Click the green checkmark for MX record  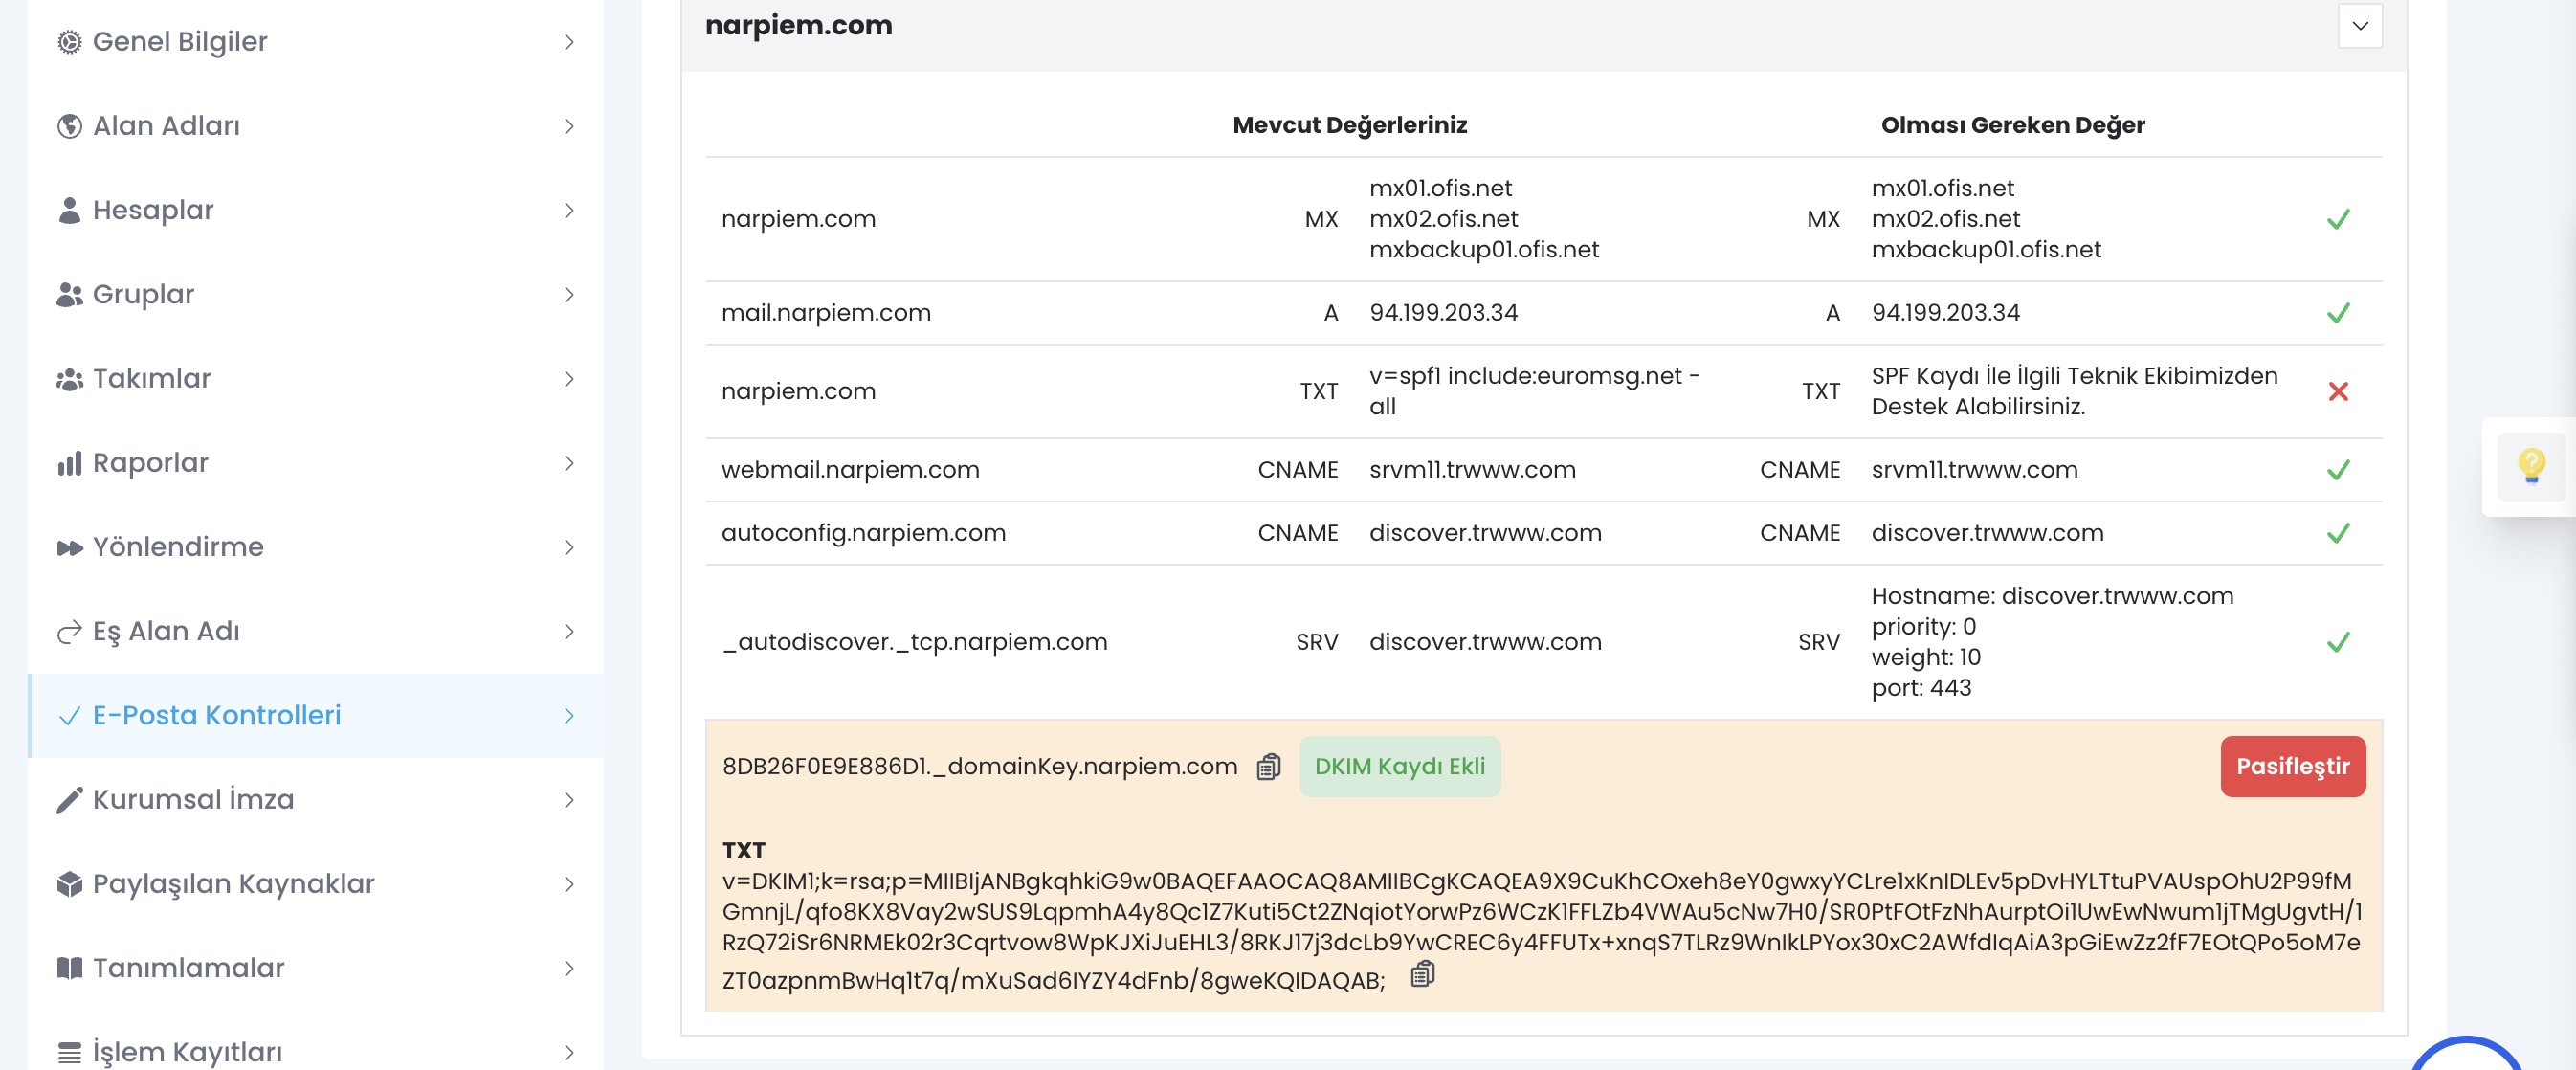[x=2338, y=219]
